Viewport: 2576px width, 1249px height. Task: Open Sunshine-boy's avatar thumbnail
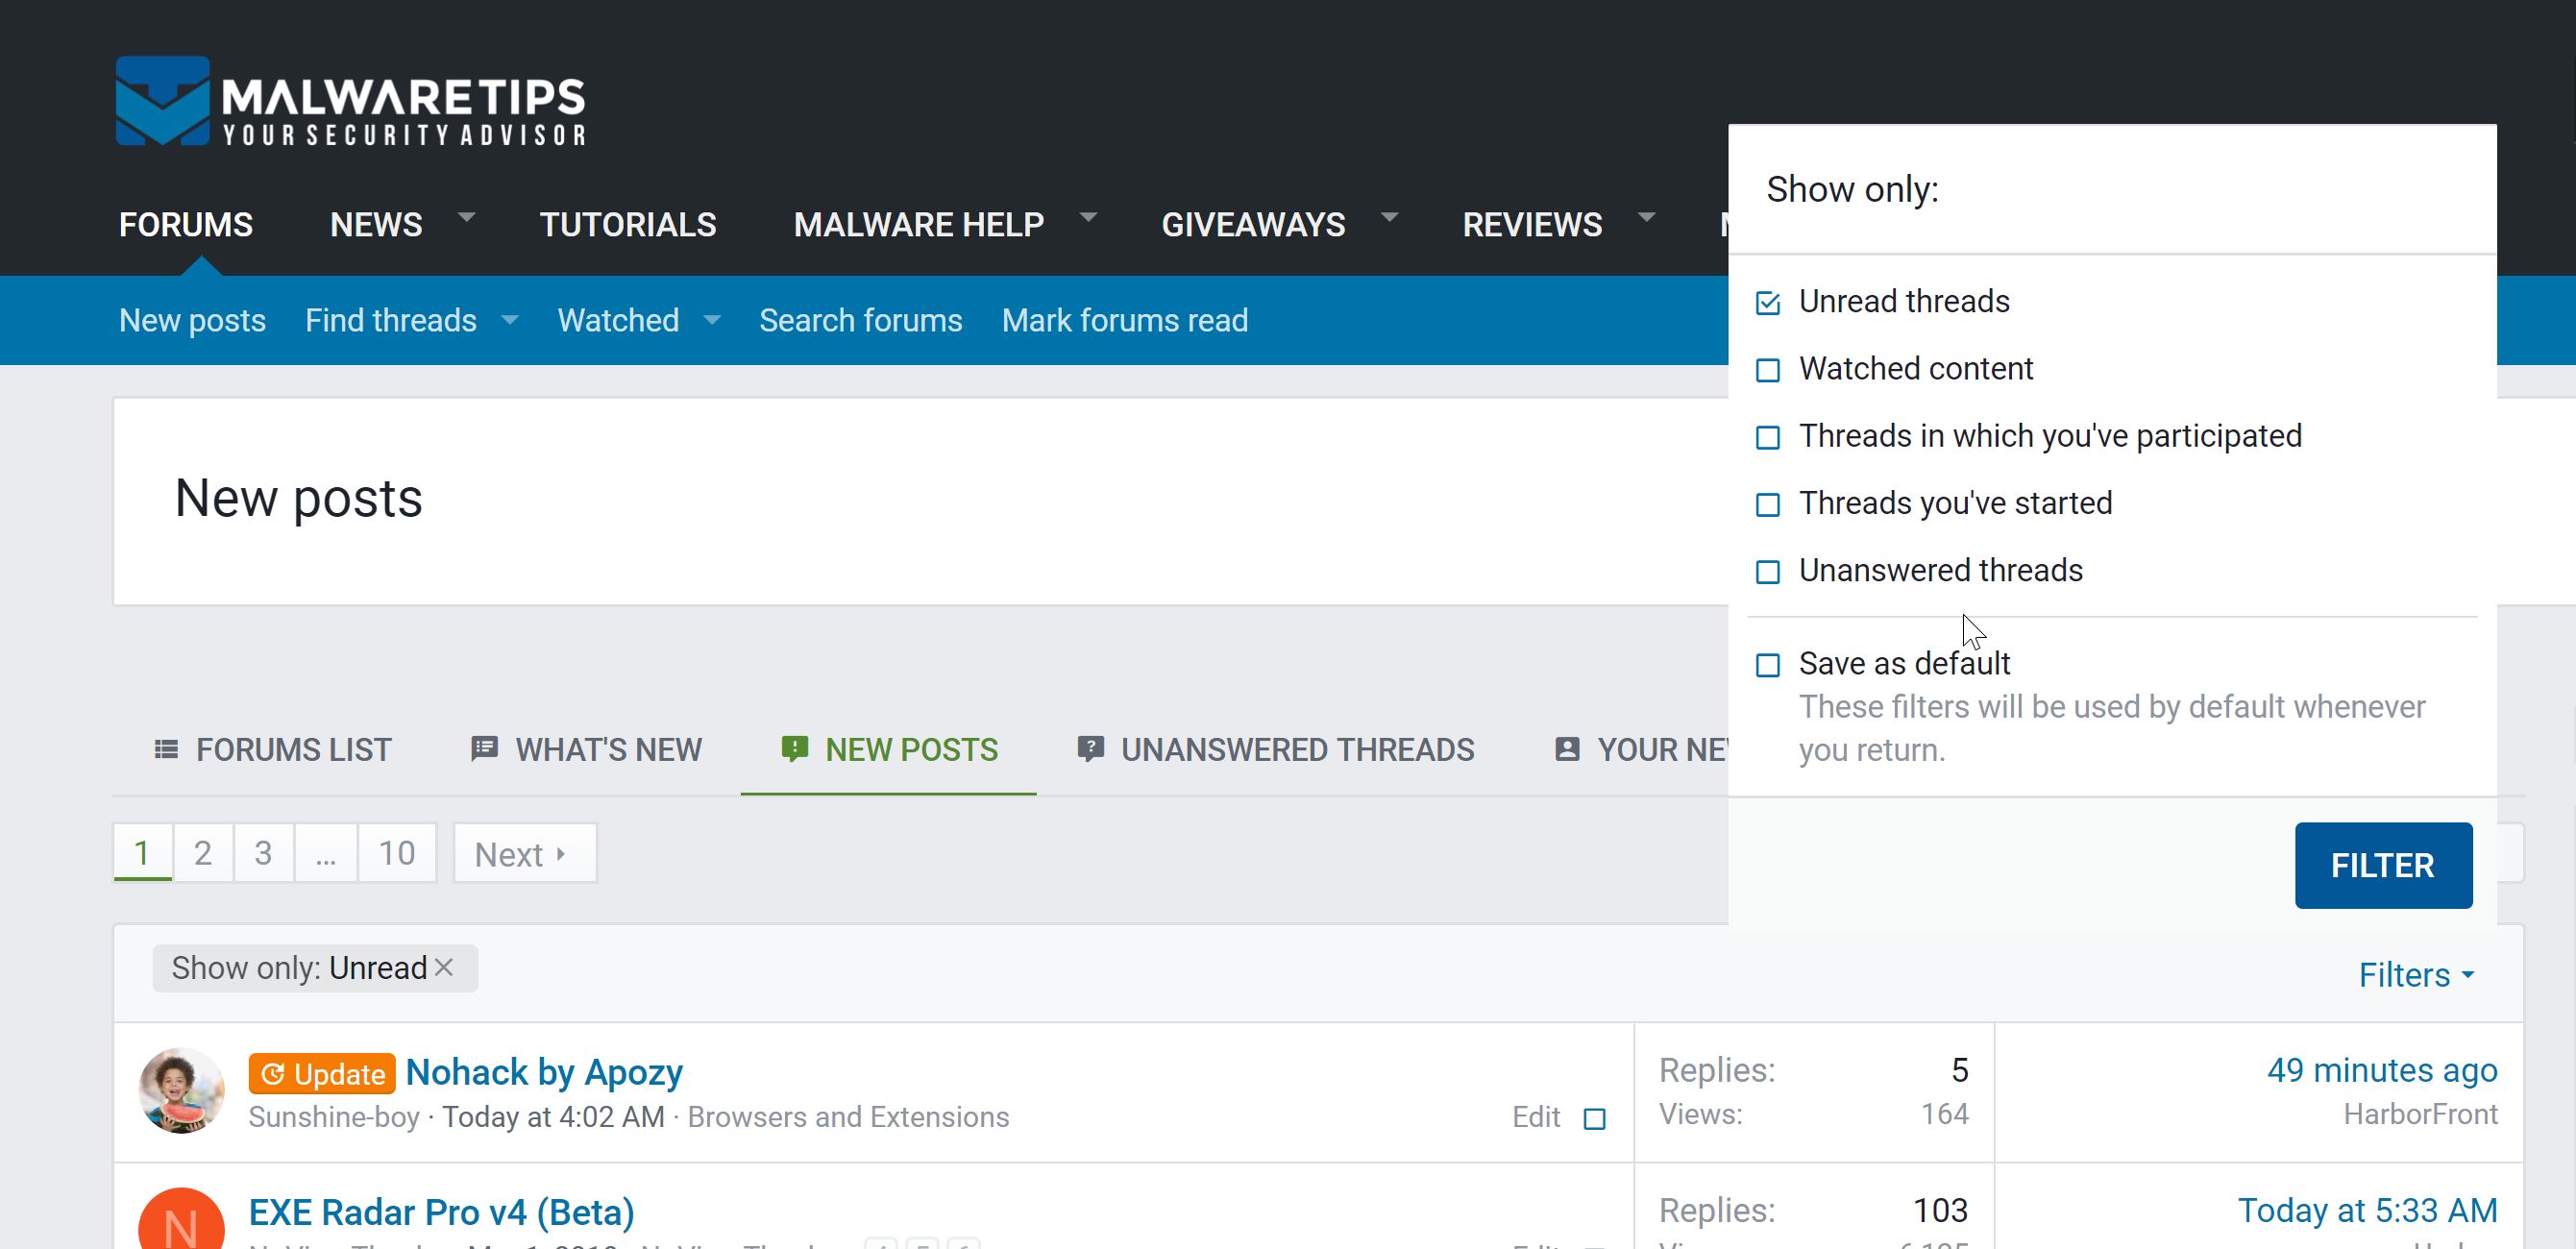pos(181,1090)
